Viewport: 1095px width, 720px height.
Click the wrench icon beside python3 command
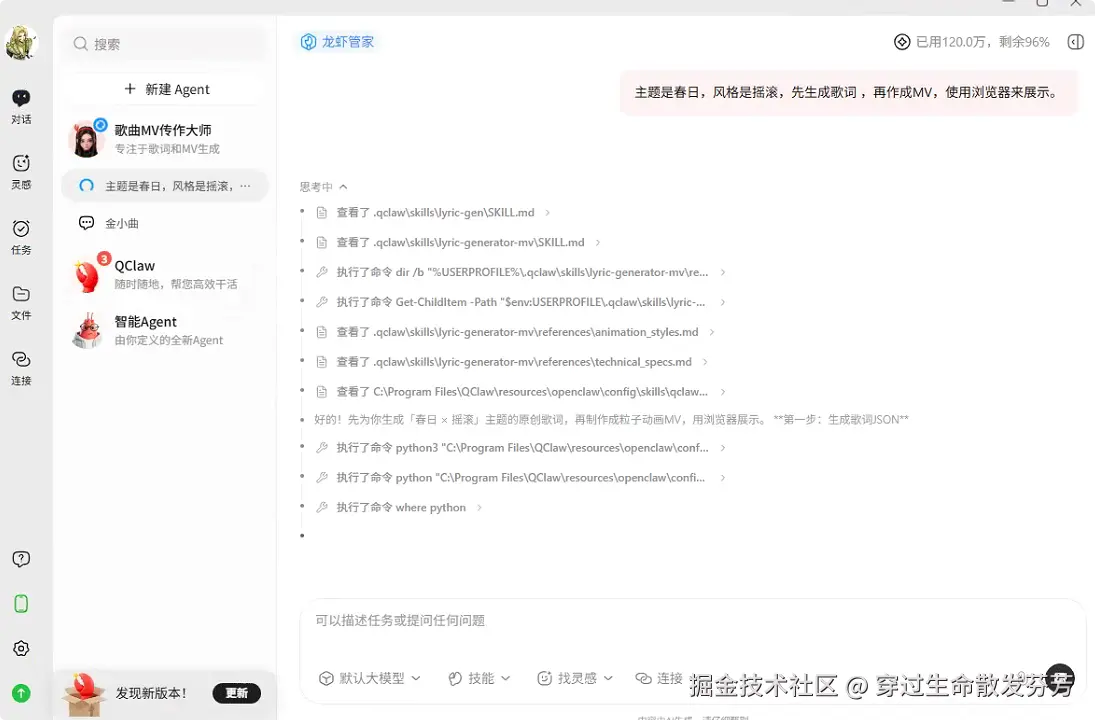click(x=322, y=448)
